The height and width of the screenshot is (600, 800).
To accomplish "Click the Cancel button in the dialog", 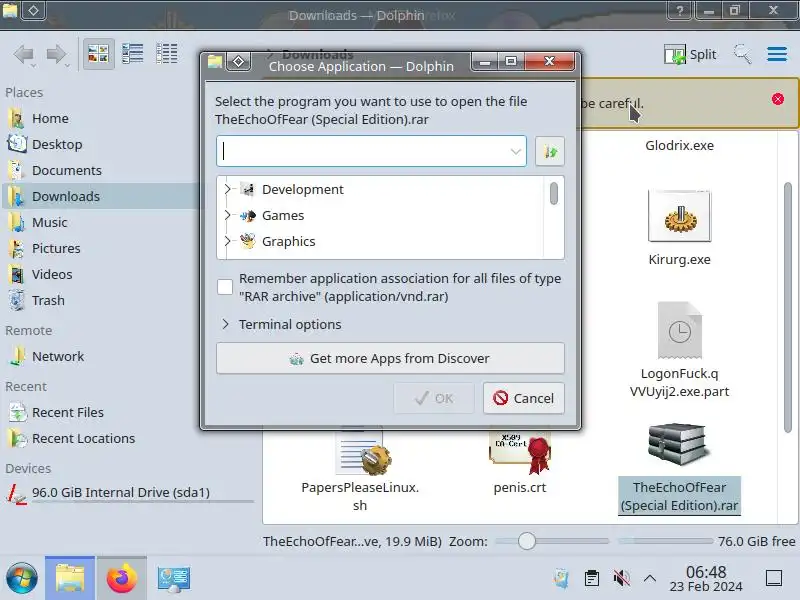I will (x=523, y=398).
